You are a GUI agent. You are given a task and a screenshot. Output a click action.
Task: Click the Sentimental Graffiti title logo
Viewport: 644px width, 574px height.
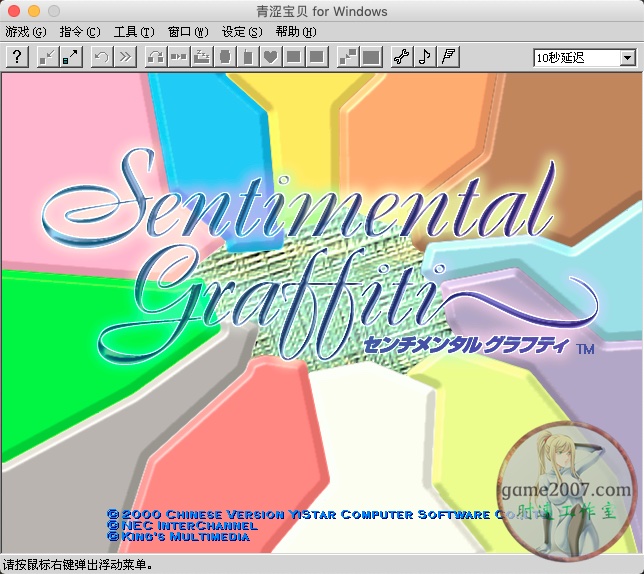[318, 255]
